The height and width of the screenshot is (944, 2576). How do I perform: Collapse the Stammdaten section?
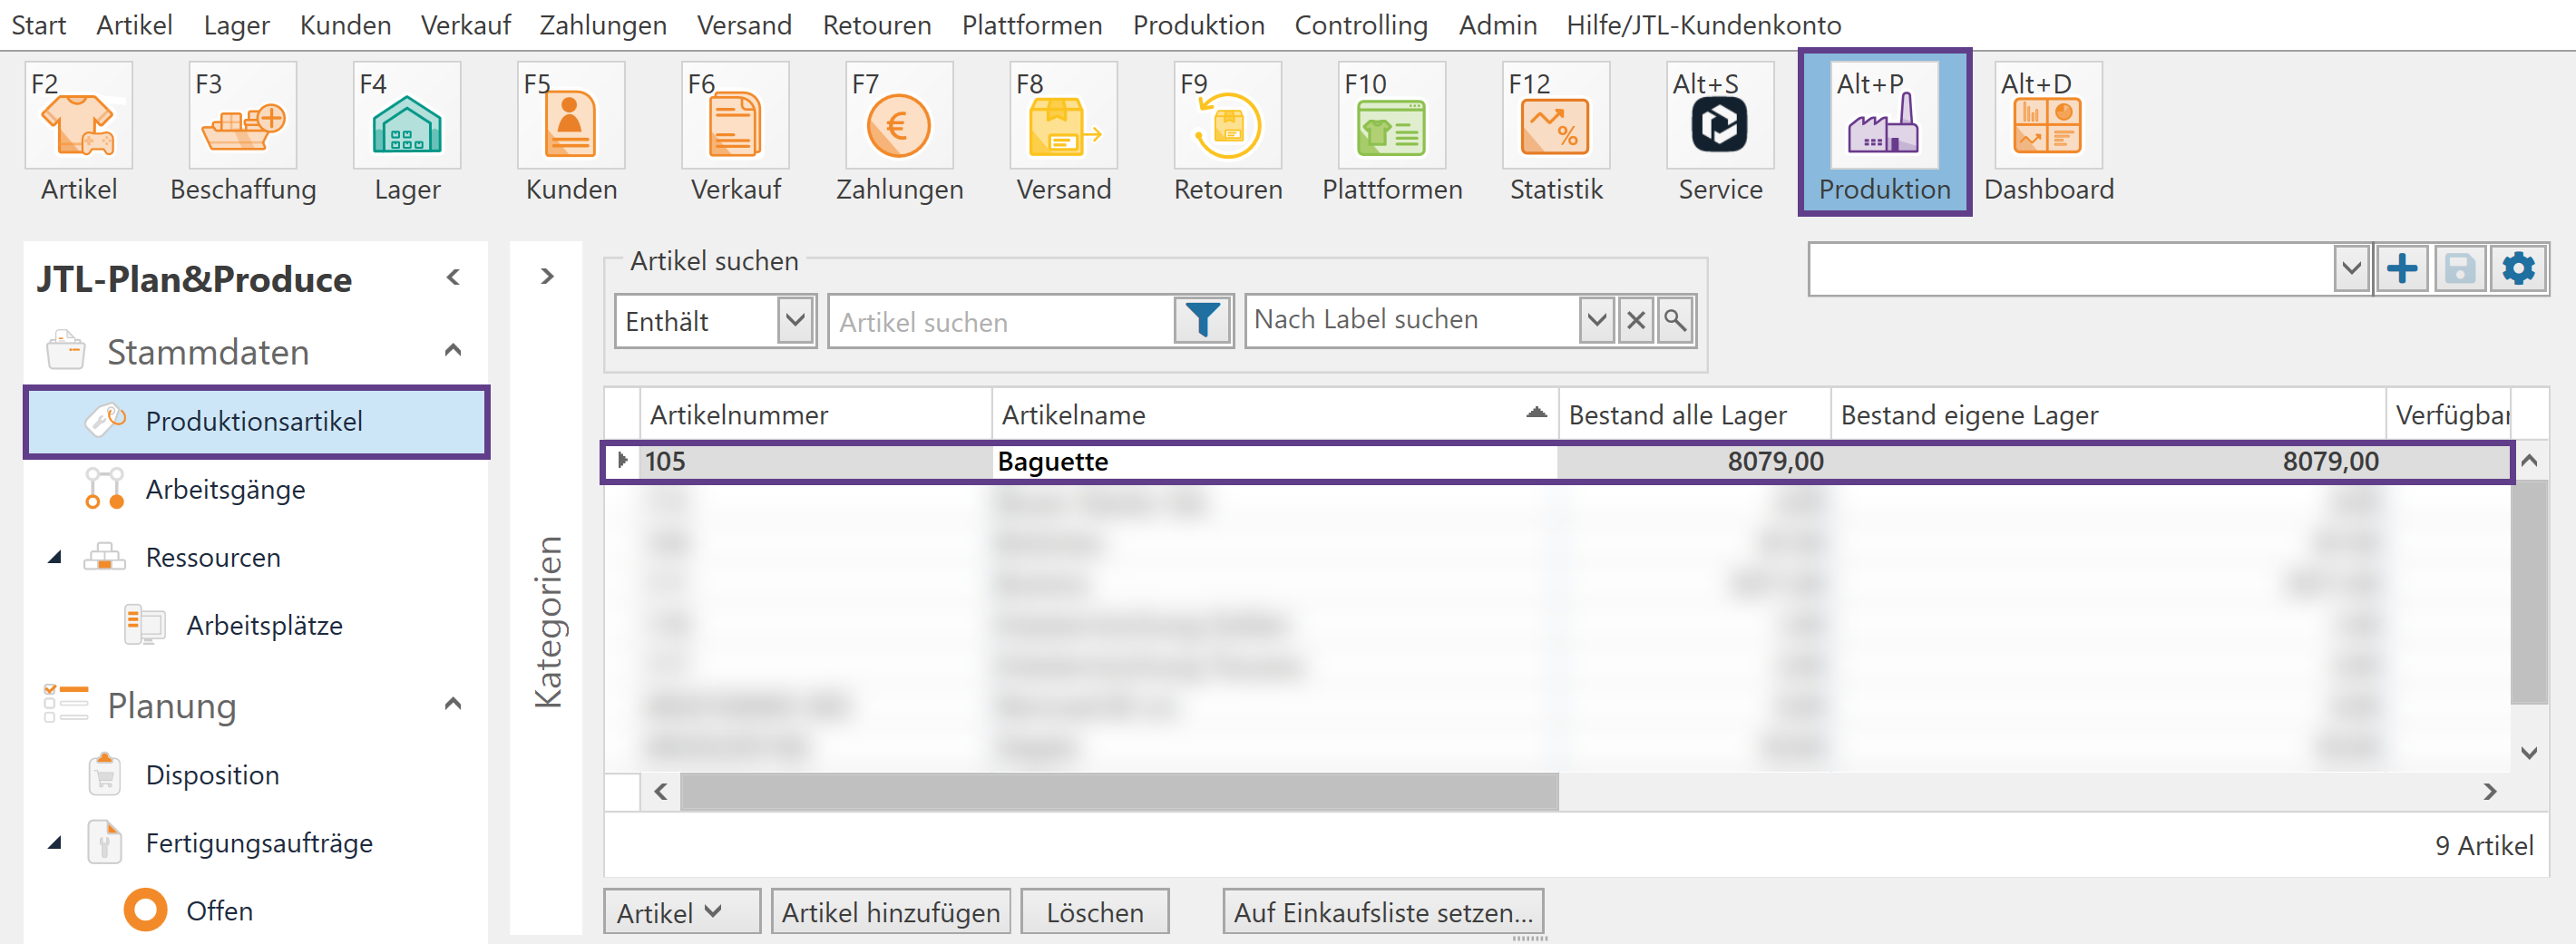pos(453,351)
